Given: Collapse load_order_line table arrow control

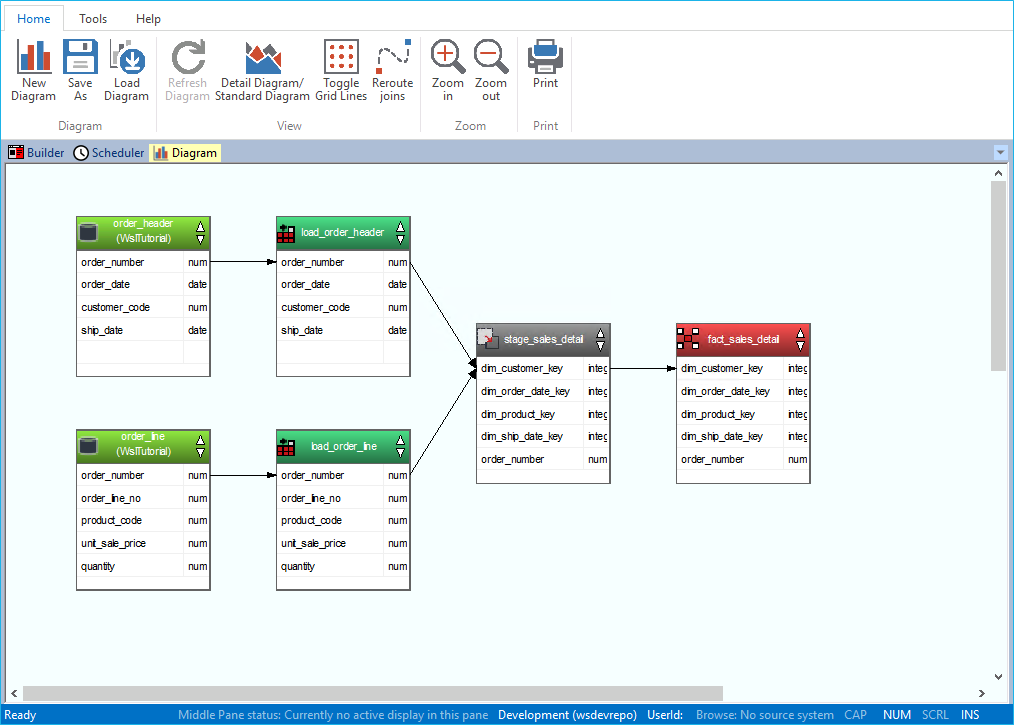Looking at the screenshot, I should pos(400,446).
